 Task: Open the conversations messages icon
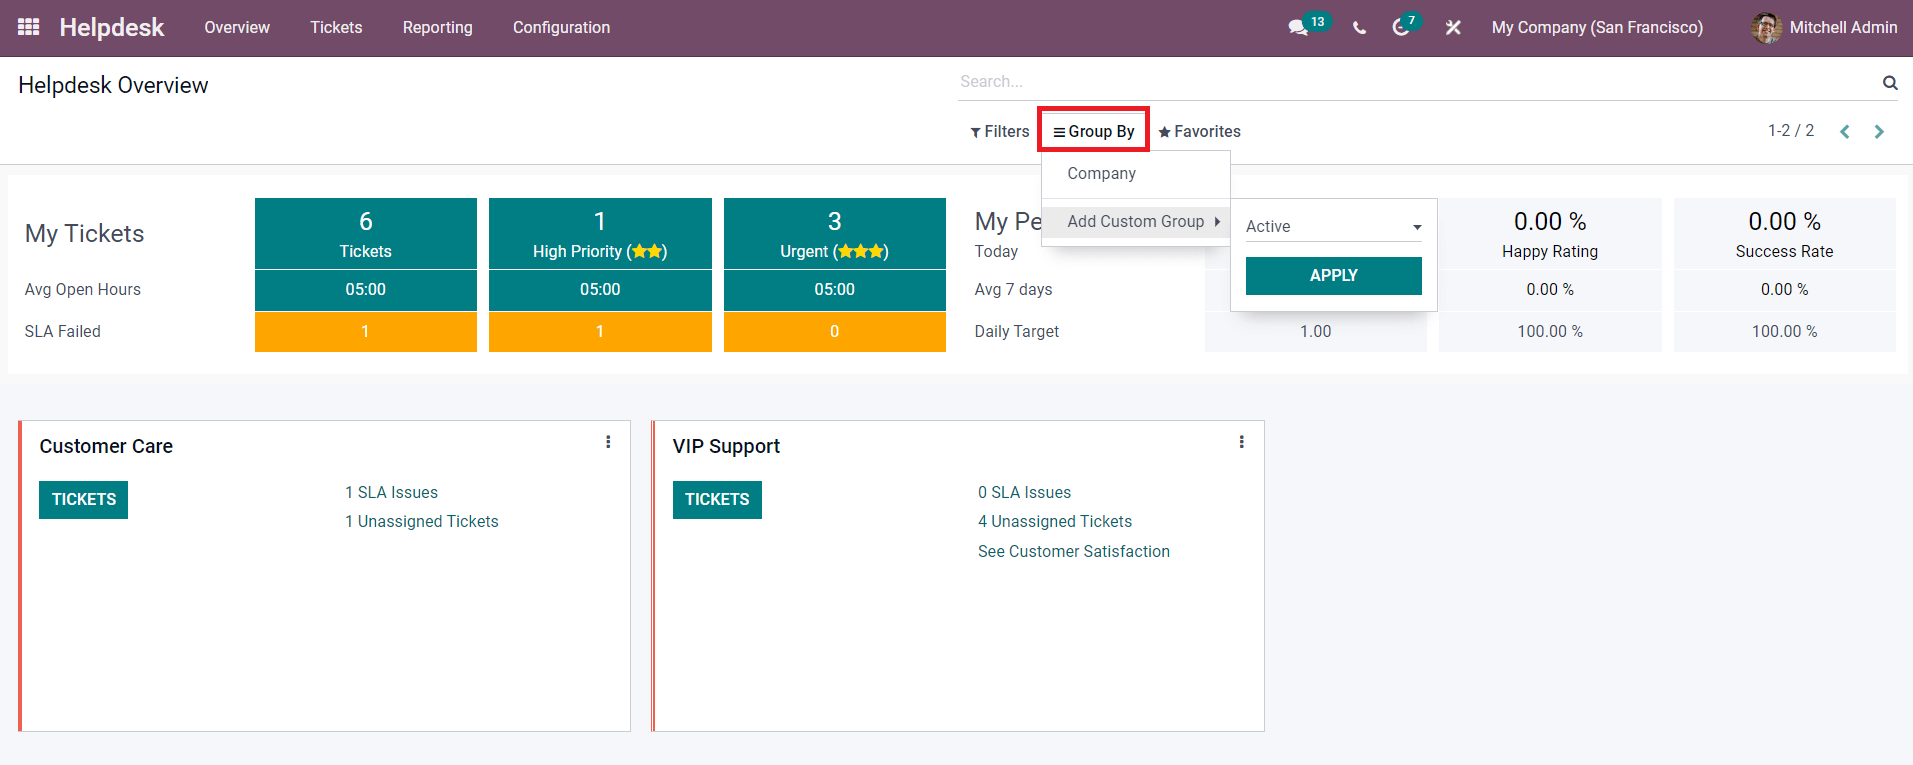click(x=1299, y=28)
